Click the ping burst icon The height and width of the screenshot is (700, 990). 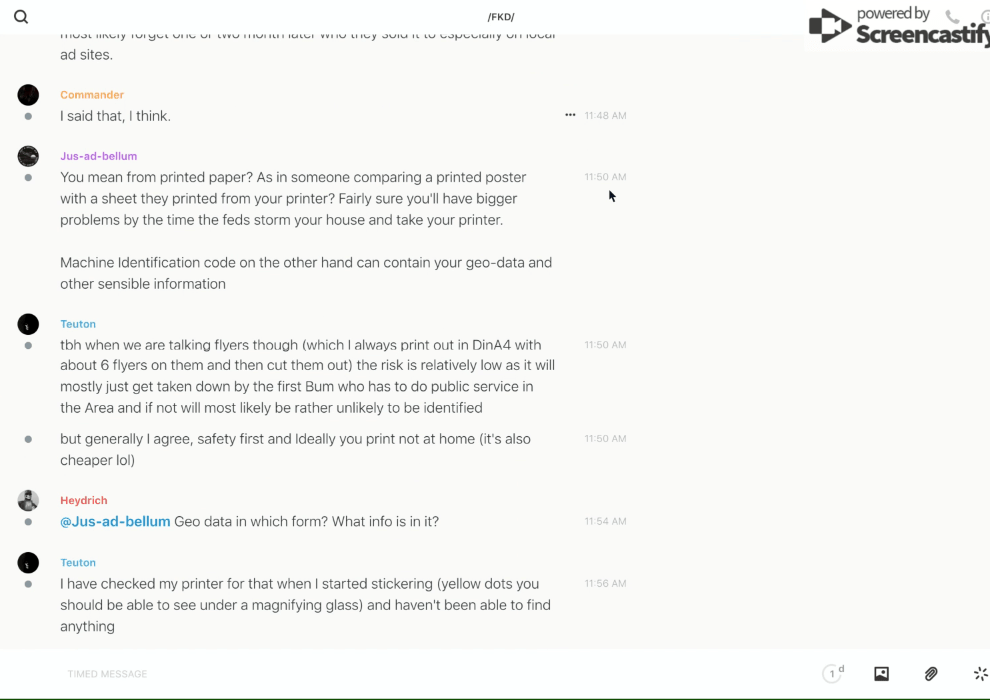[980, 674]
